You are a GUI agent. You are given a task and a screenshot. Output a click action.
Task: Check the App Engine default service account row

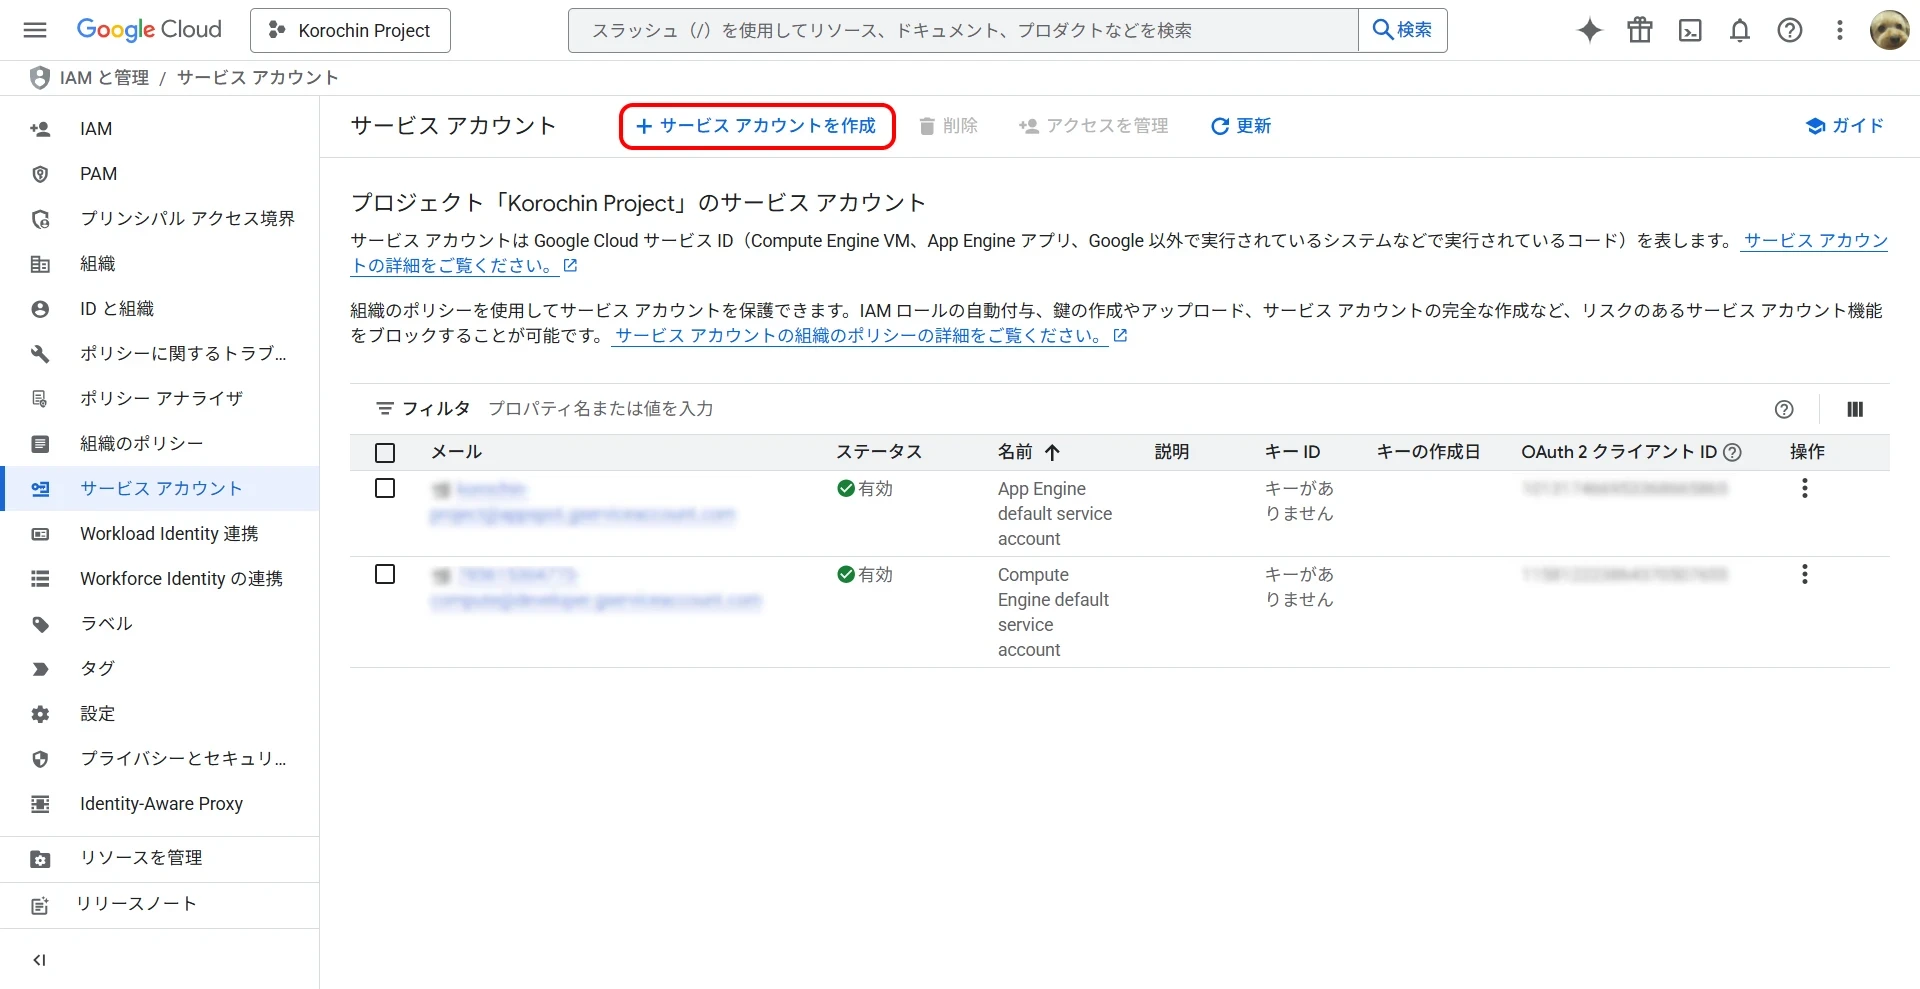tap(385, 488)
